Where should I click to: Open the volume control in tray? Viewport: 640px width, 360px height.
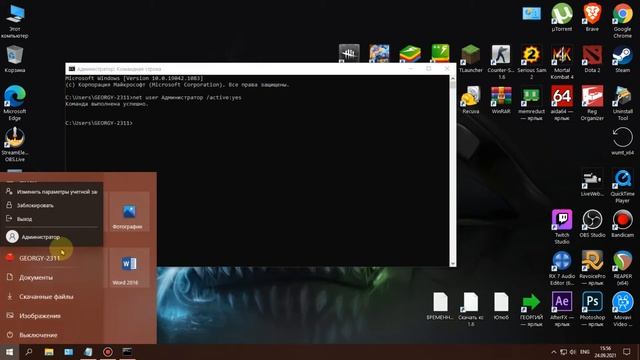pyautogui.click(x=573, y=352)
